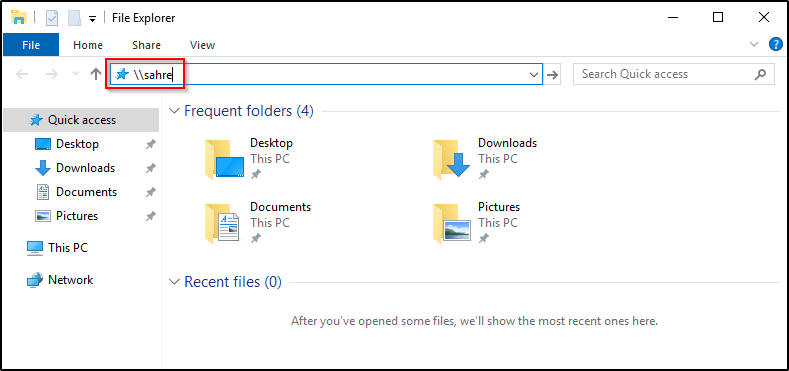Click the File Explorer folder icon in title bar
789x371 pixels.
19,18
